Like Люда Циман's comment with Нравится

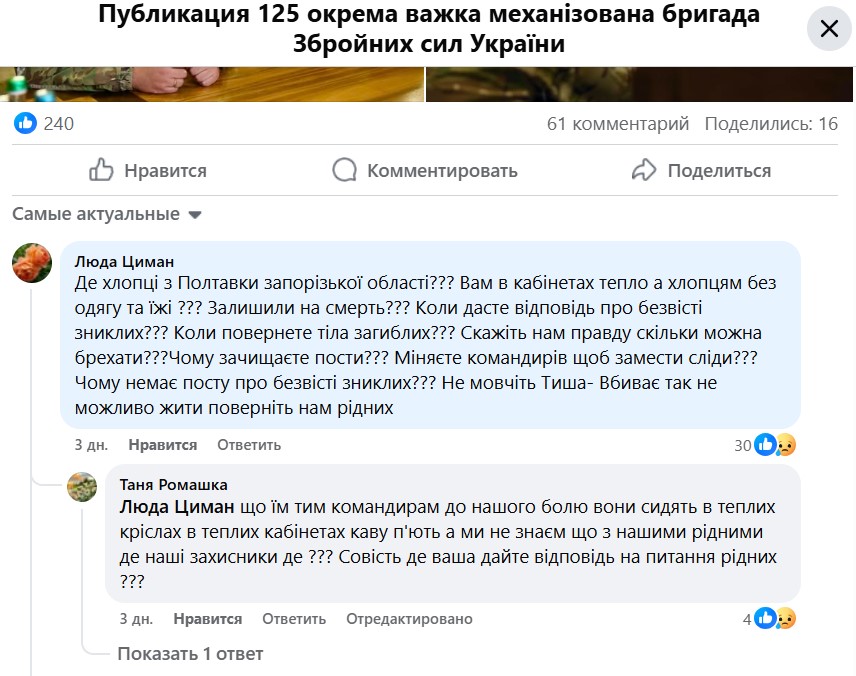pyautogui.click(x=163, y=445)
